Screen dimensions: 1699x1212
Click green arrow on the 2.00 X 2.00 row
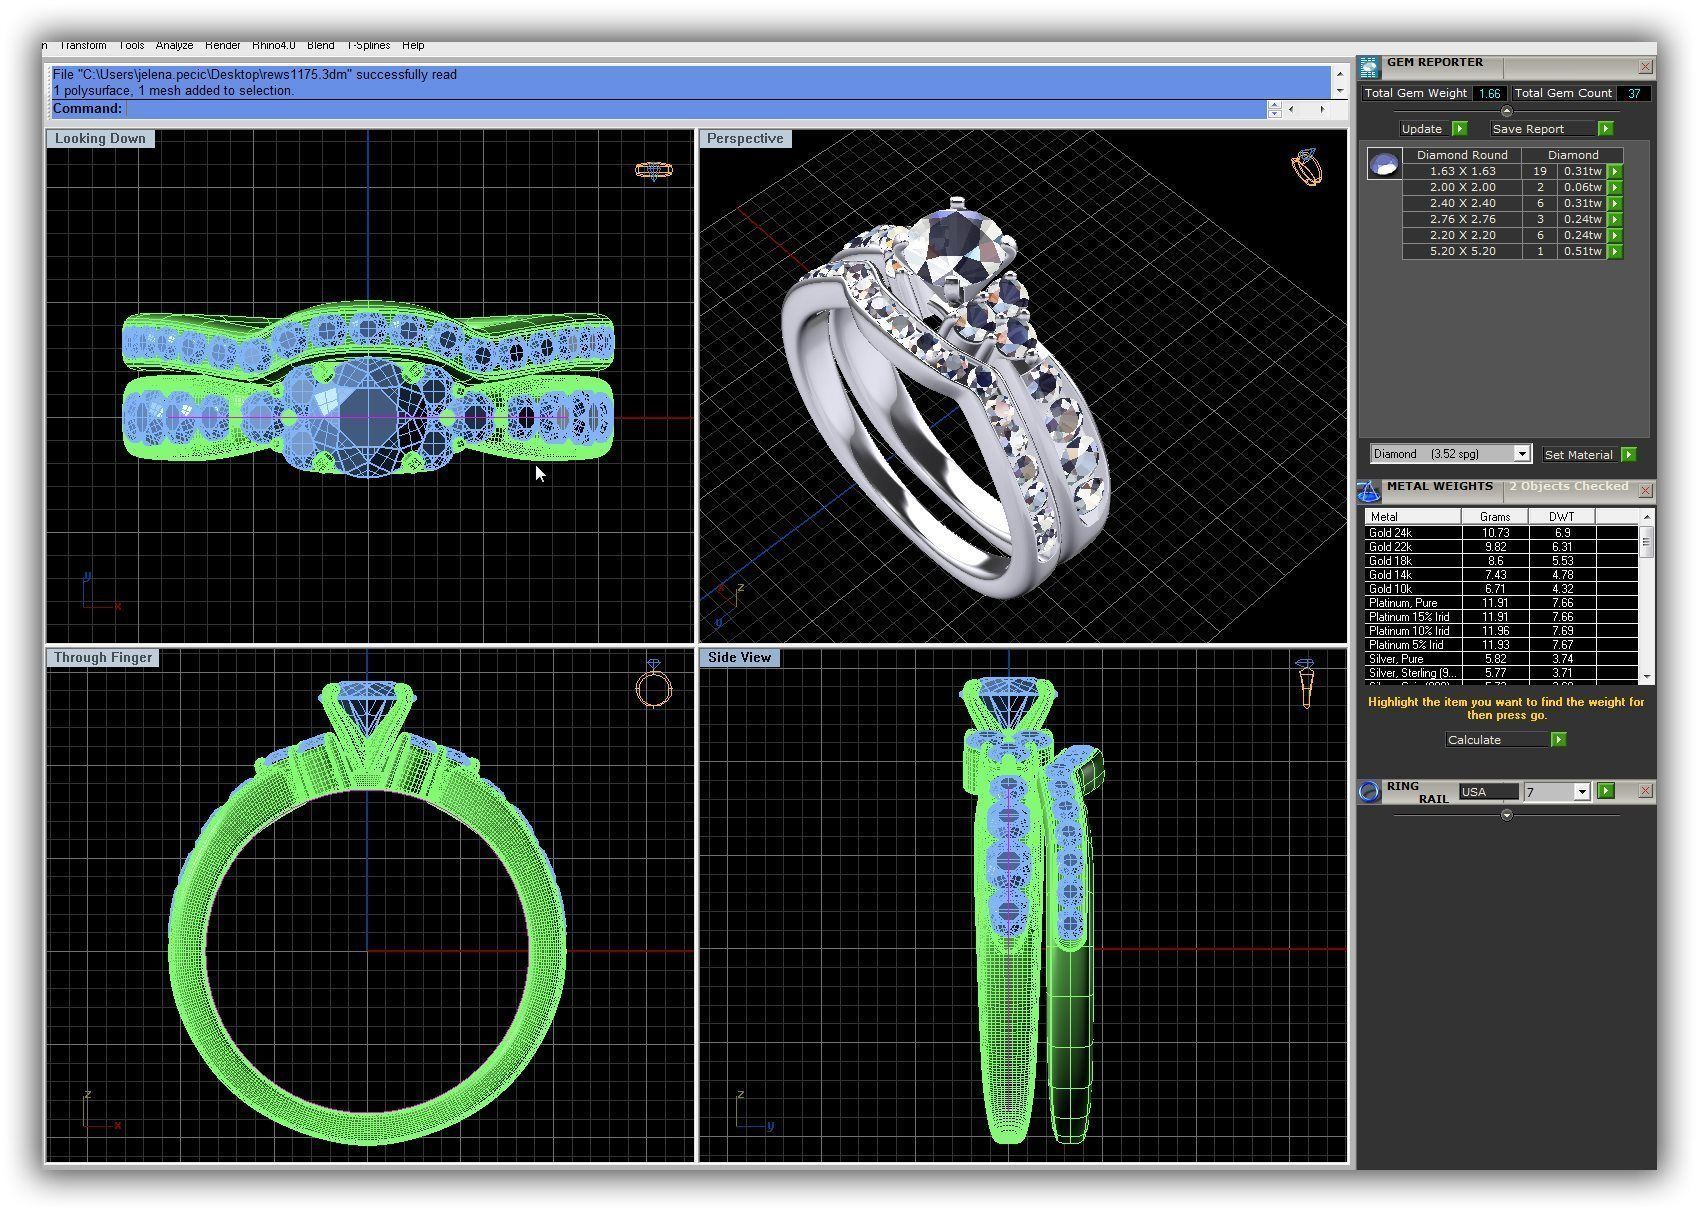pos(1614,188)
